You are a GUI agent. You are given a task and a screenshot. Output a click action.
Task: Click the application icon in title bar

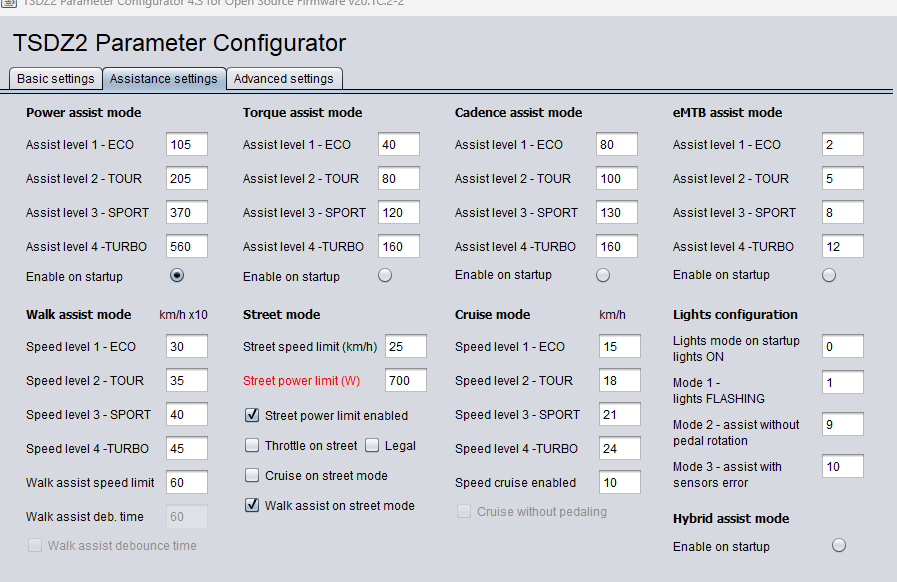tap(9, 3)
